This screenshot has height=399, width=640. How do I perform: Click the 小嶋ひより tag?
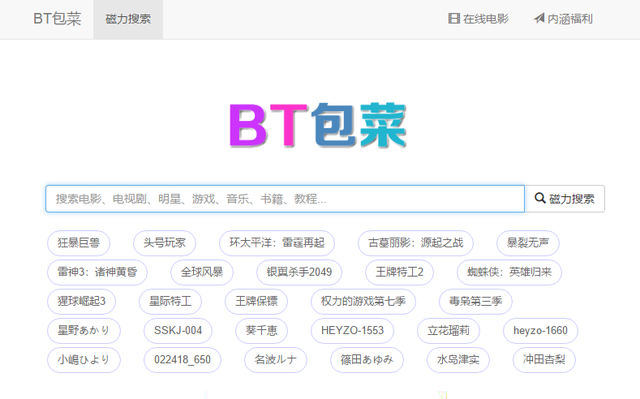[x=84, y=360]
